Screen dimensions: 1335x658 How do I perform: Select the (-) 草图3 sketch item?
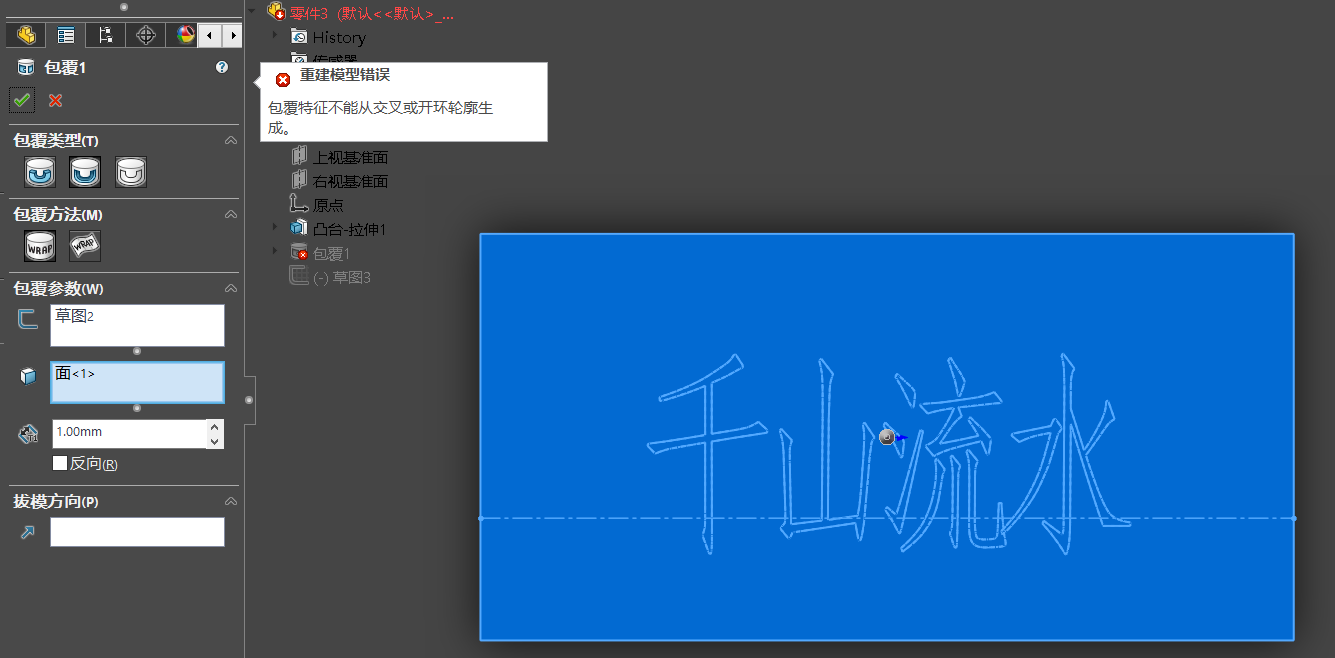(341, 277)
